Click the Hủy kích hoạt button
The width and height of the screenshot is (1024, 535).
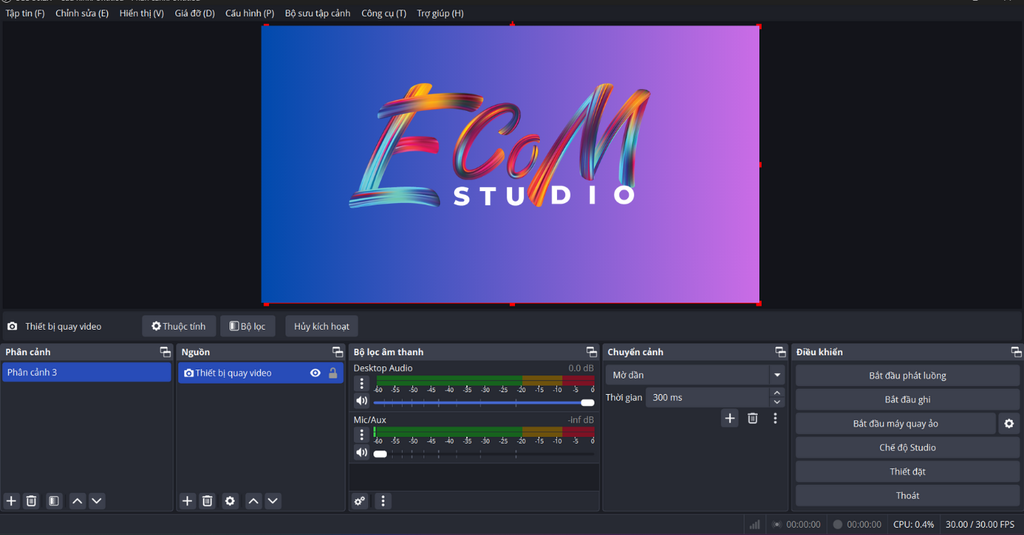pos(321,326)
